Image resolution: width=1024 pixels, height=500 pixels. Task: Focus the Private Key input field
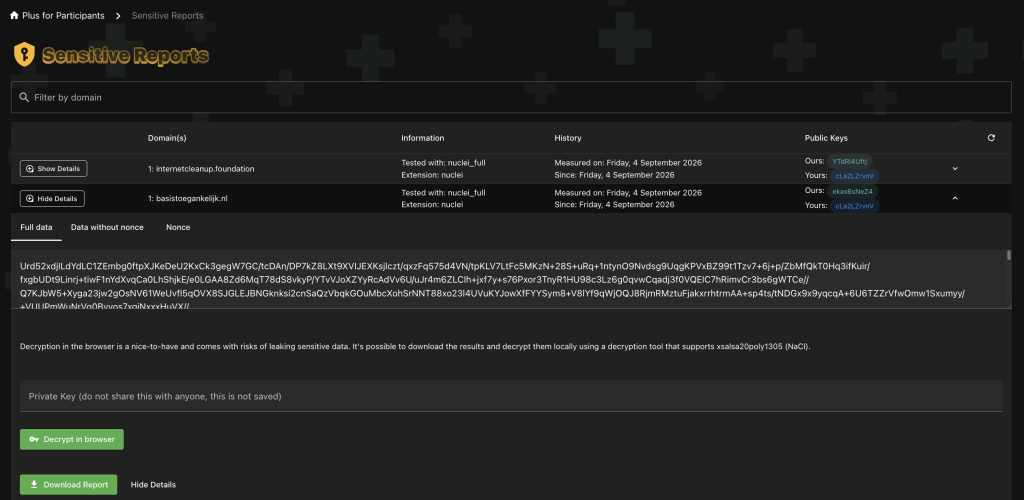tap(511, 396)
